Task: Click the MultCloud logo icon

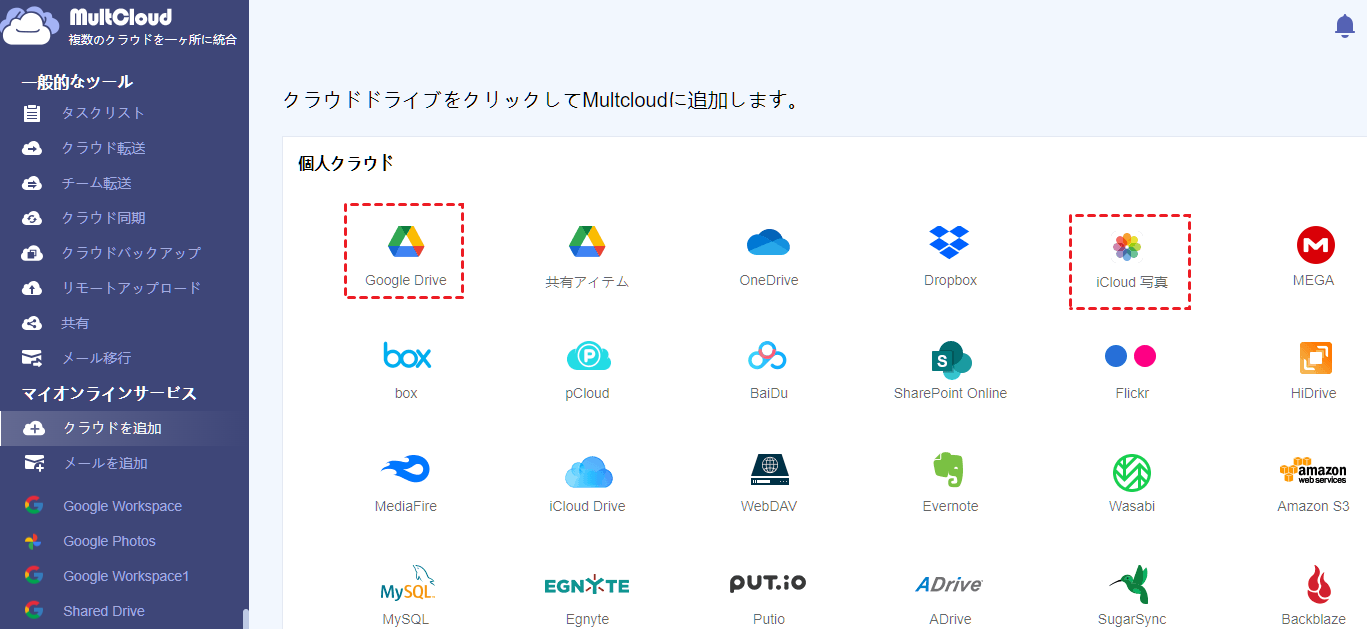Action: tap(29, 27)
